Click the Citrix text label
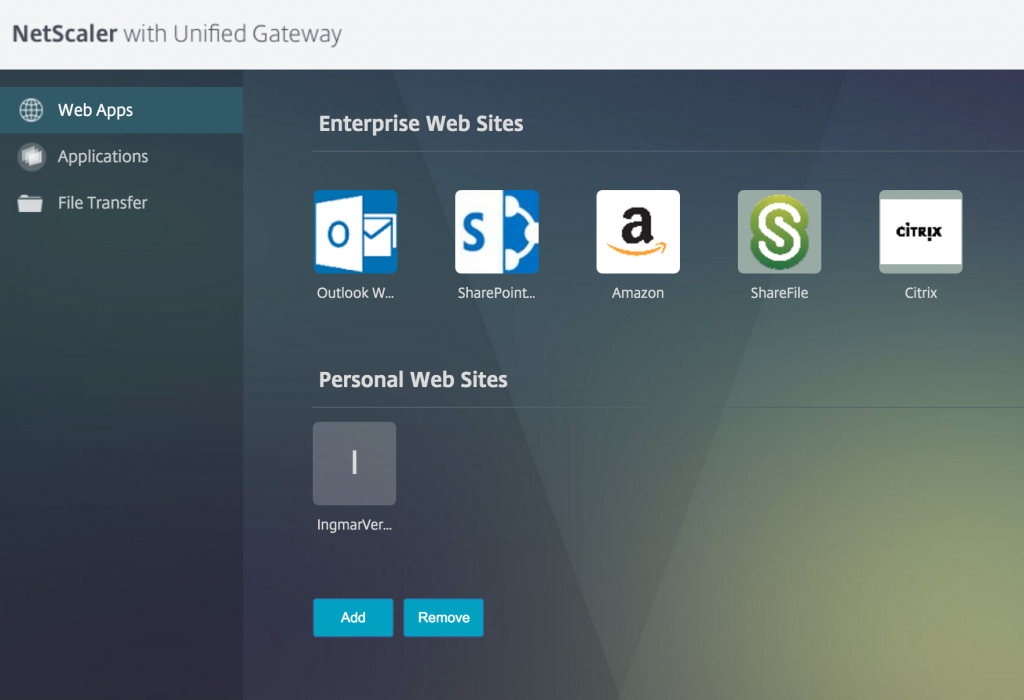Image resolution: width=1024 pixels, height=700 pixels. (920, 293)
